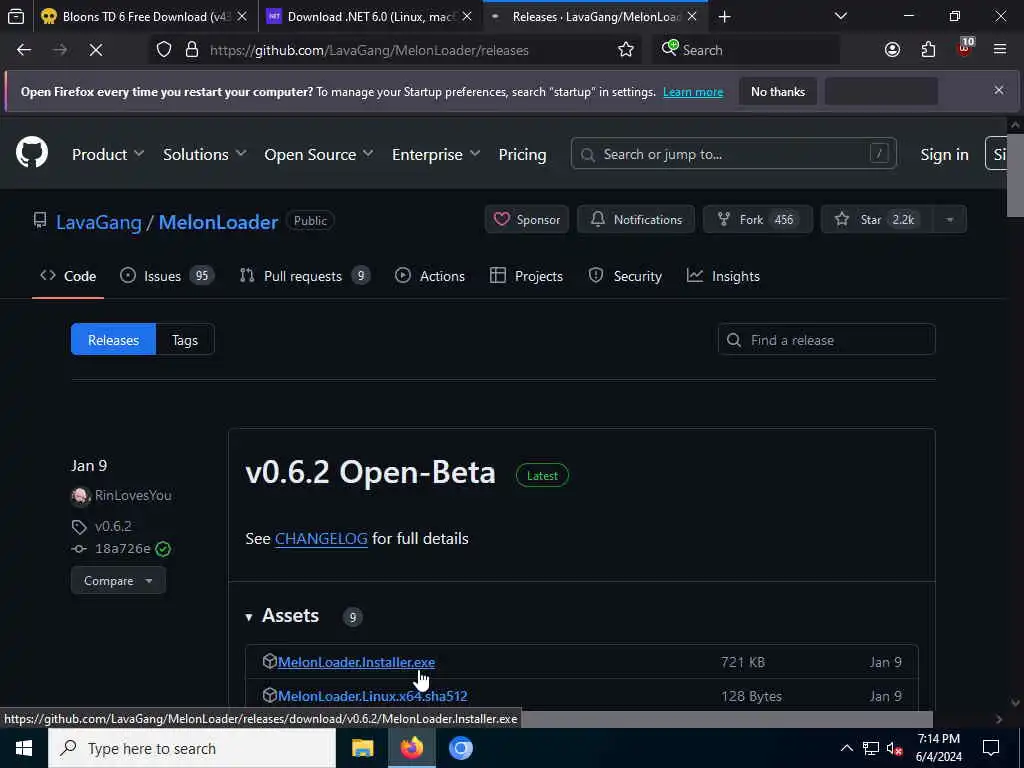Stop page loading with X button

click(95, 50)
